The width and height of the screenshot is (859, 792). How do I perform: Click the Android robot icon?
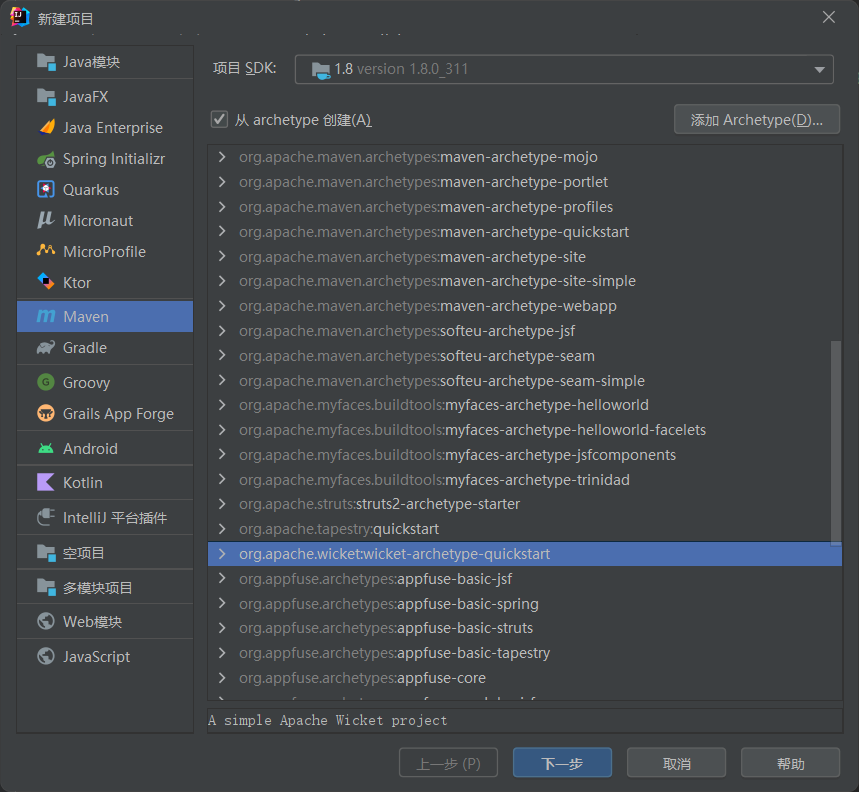tap(46, 449)
